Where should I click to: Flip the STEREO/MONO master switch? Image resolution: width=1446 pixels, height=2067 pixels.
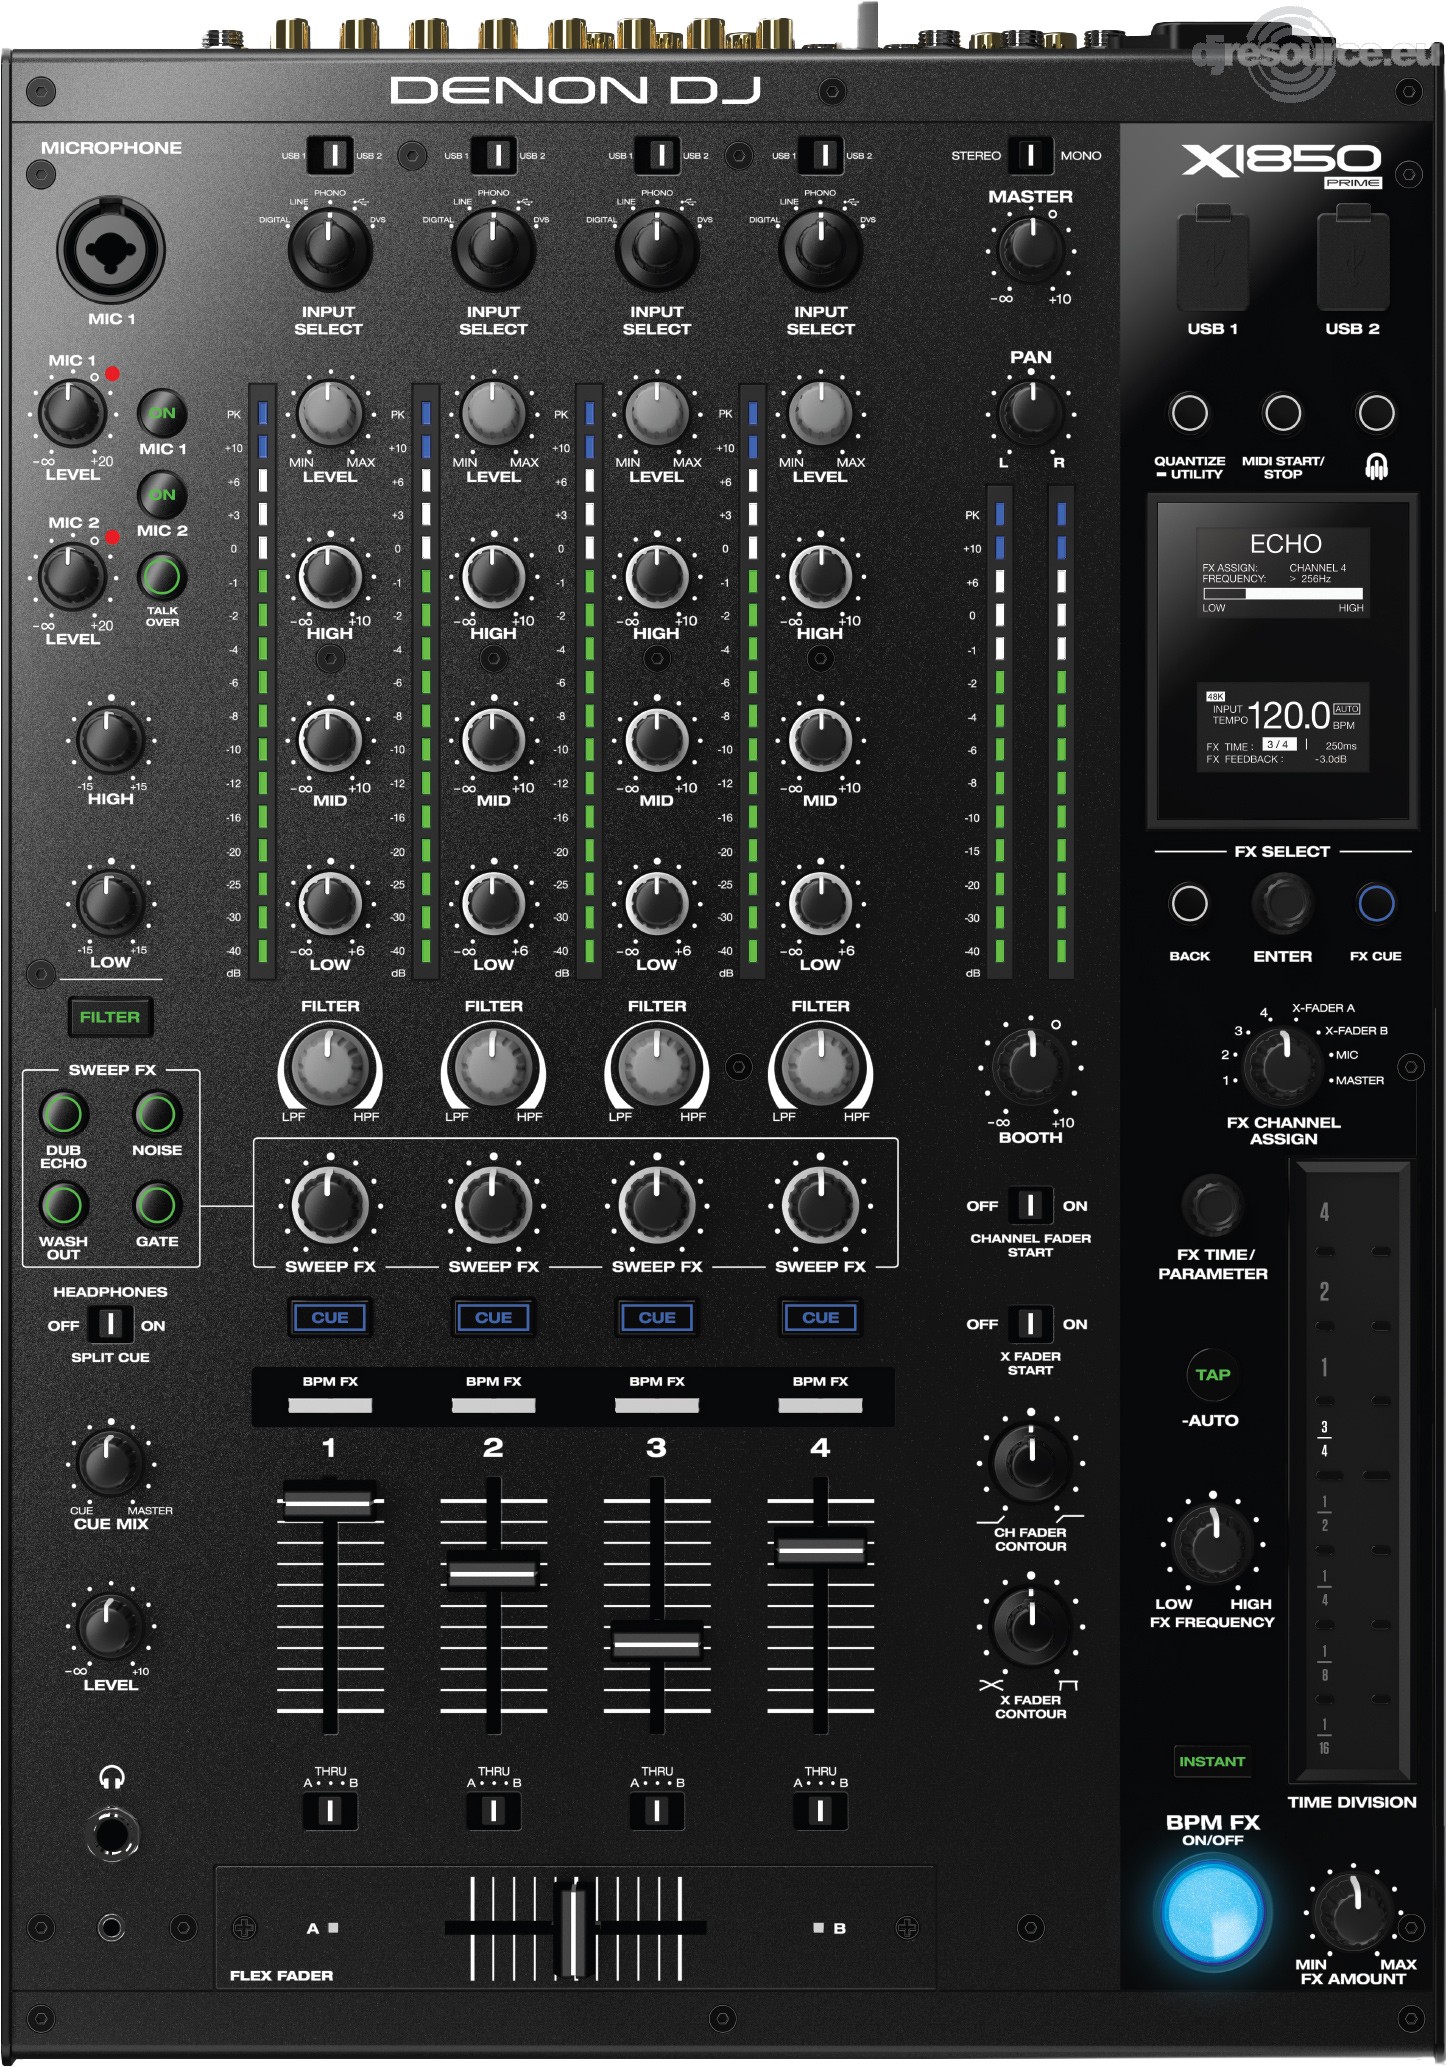tap(1029, 155)
